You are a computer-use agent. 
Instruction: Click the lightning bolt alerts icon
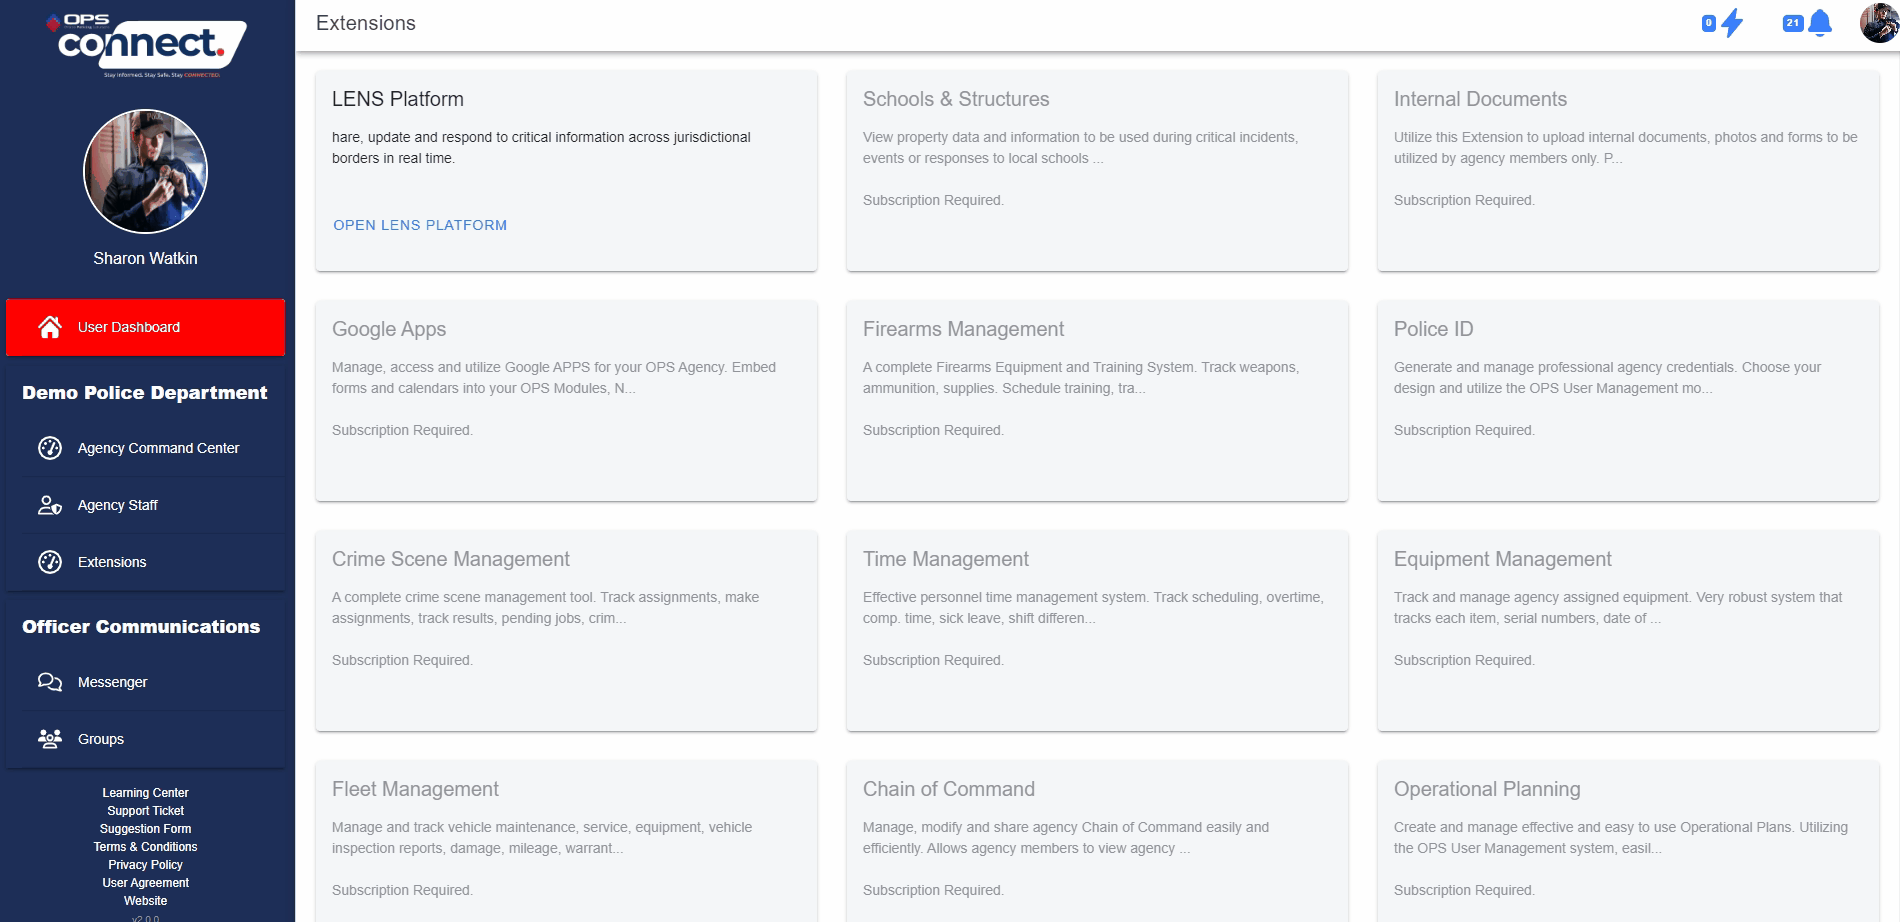point(1731,23)
